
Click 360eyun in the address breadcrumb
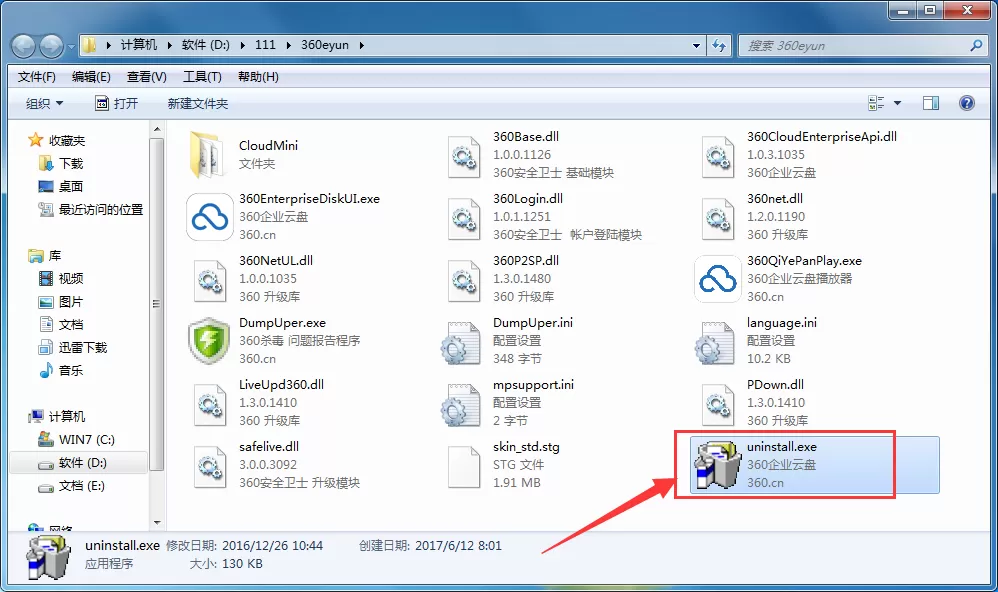(x=325, y=45)
